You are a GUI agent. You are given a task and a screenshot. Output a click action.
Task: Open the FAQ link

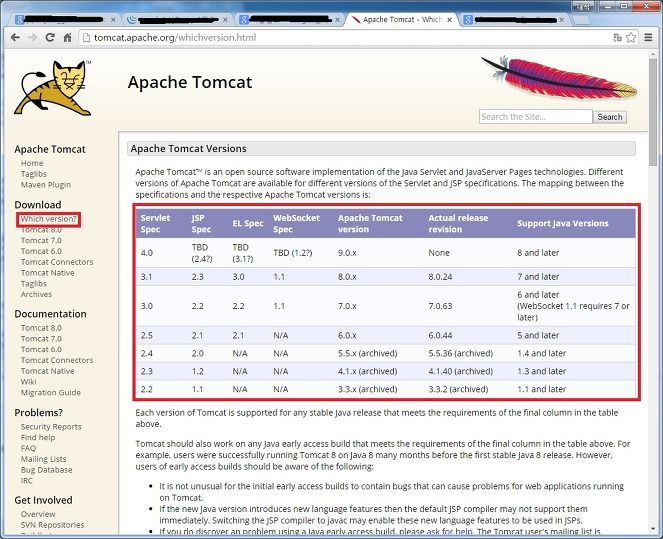[x=28, y=448]
